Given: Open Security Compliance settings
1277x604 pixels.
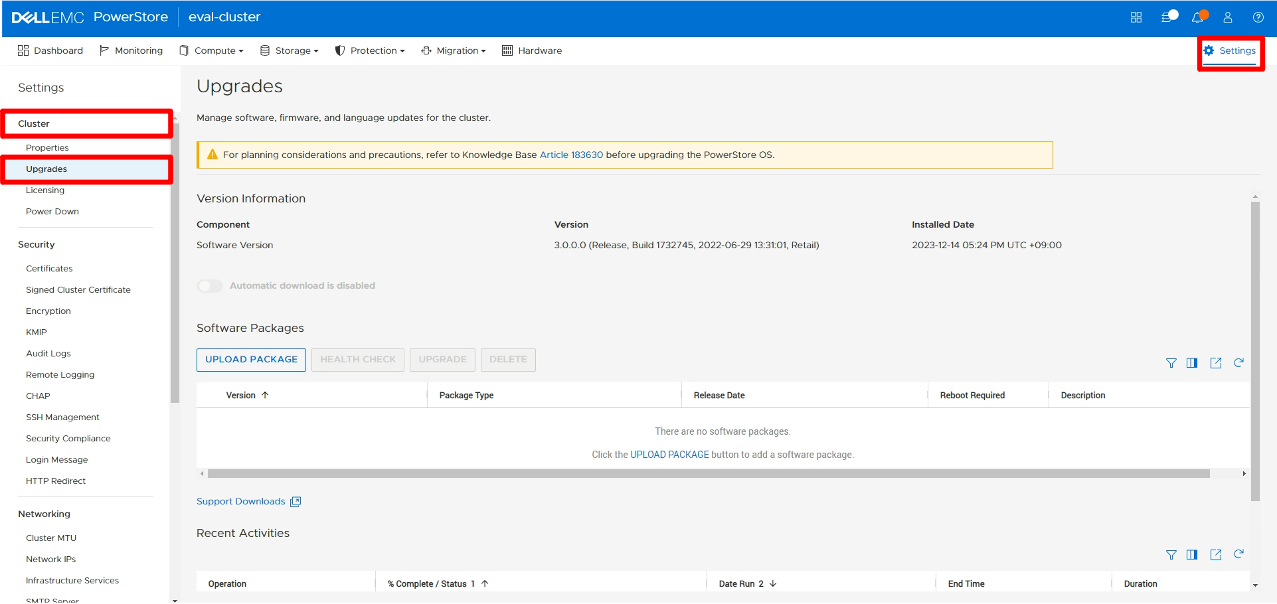Looking at the screenshot, I should click(68, 439).
